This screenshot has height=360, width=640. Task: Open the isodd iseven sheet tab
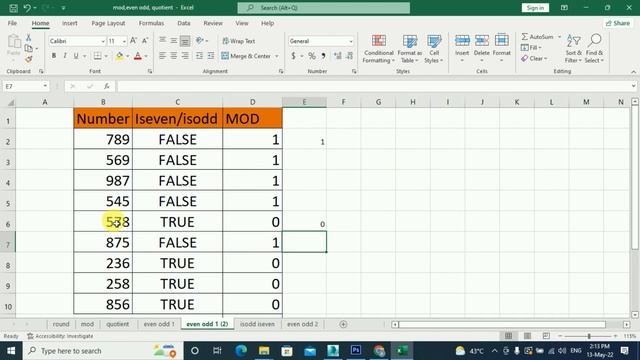click(x=257, y=324)
